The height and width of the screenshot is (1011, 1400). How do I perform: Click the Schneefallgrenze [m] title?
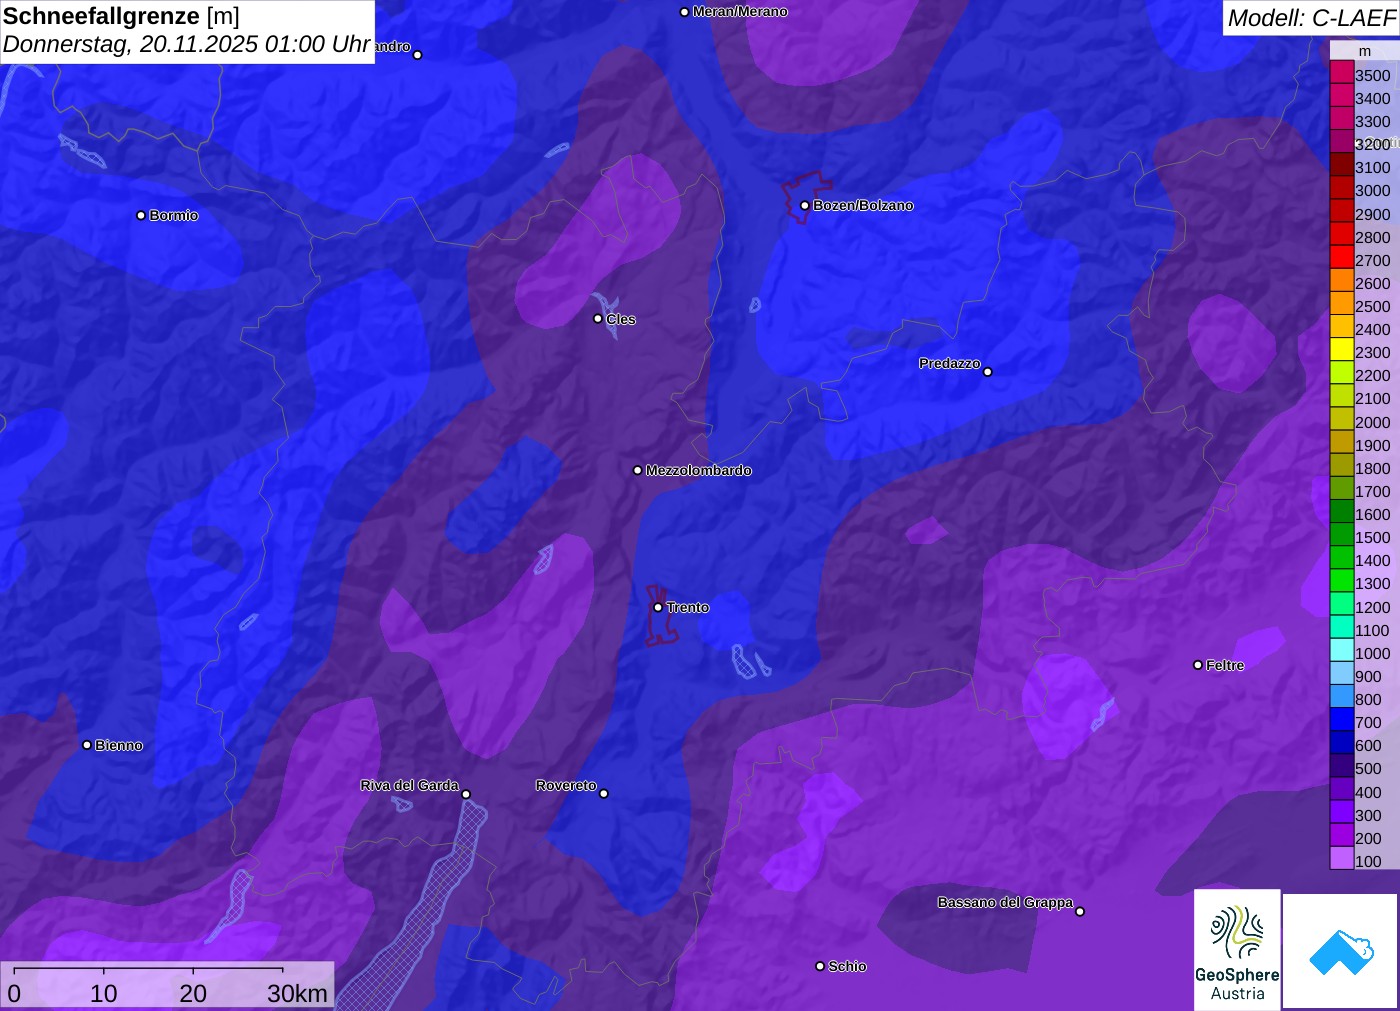pyautogui.click(x=121, y=16)
